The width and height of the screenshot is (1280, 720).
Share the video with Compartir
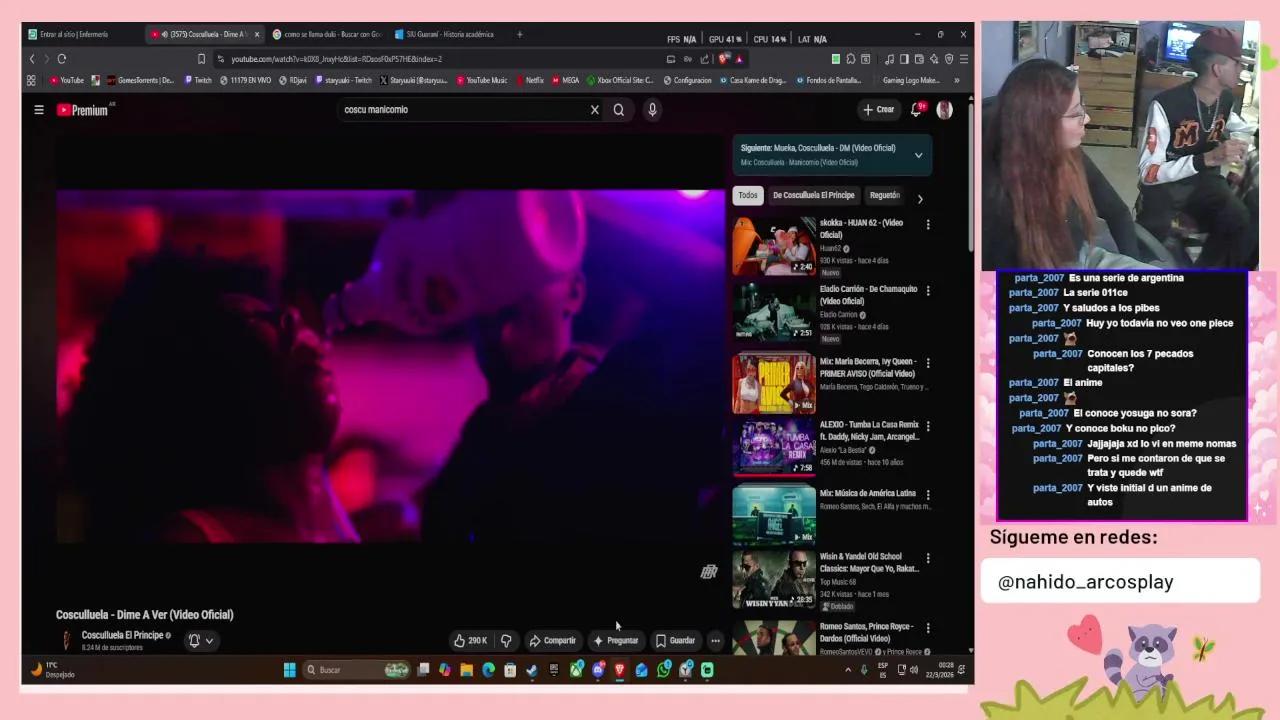click(553, 641)
